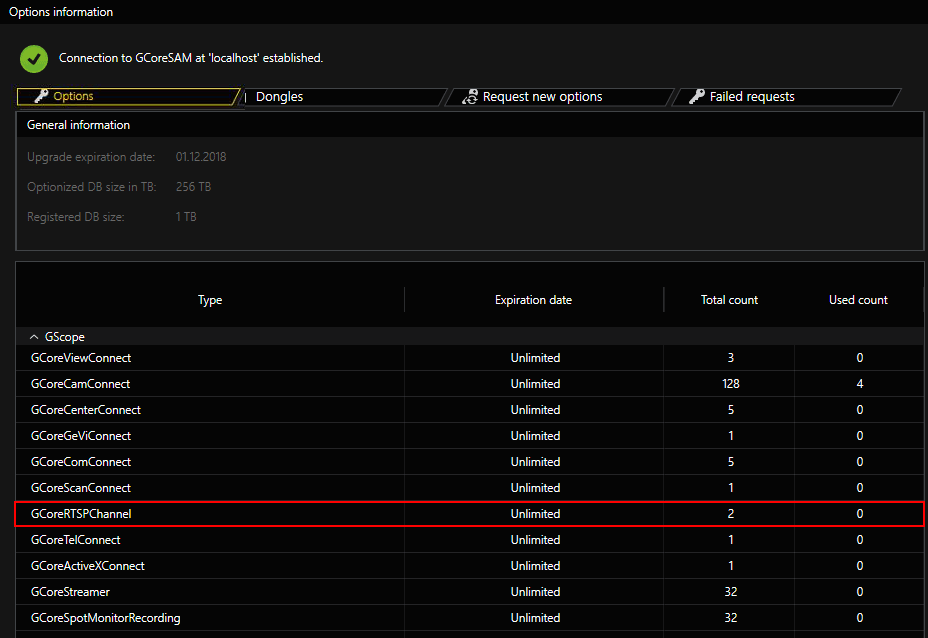Click the 256 TB optionized DB size value

click(193, 187)
